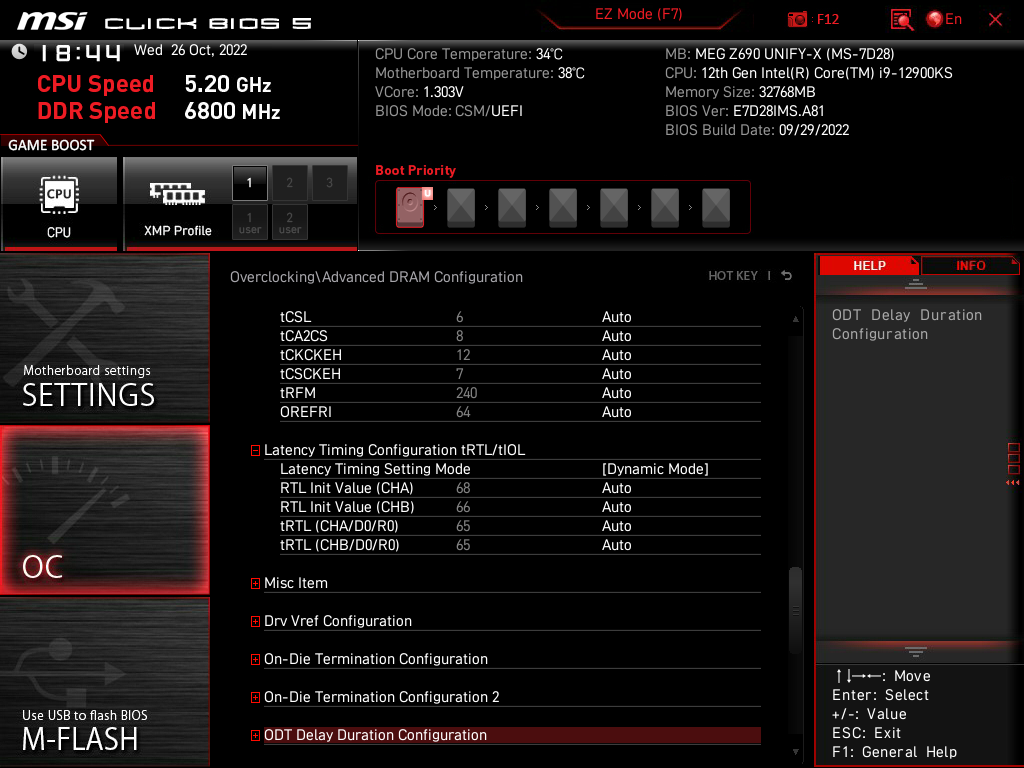Click the fifth boot priority device slot
Image resolution: width=1024 pixels, height=768 pixels.
click(614, 208)
